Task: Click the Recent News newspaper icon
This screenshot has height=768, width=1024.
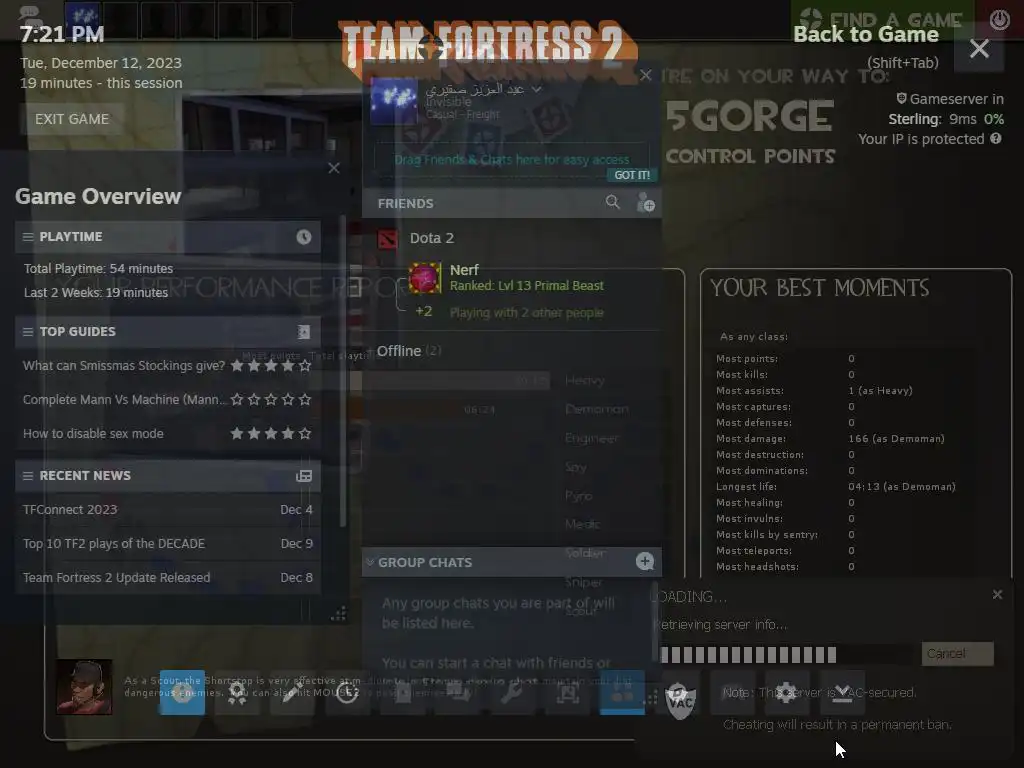Action: [304, 476]
